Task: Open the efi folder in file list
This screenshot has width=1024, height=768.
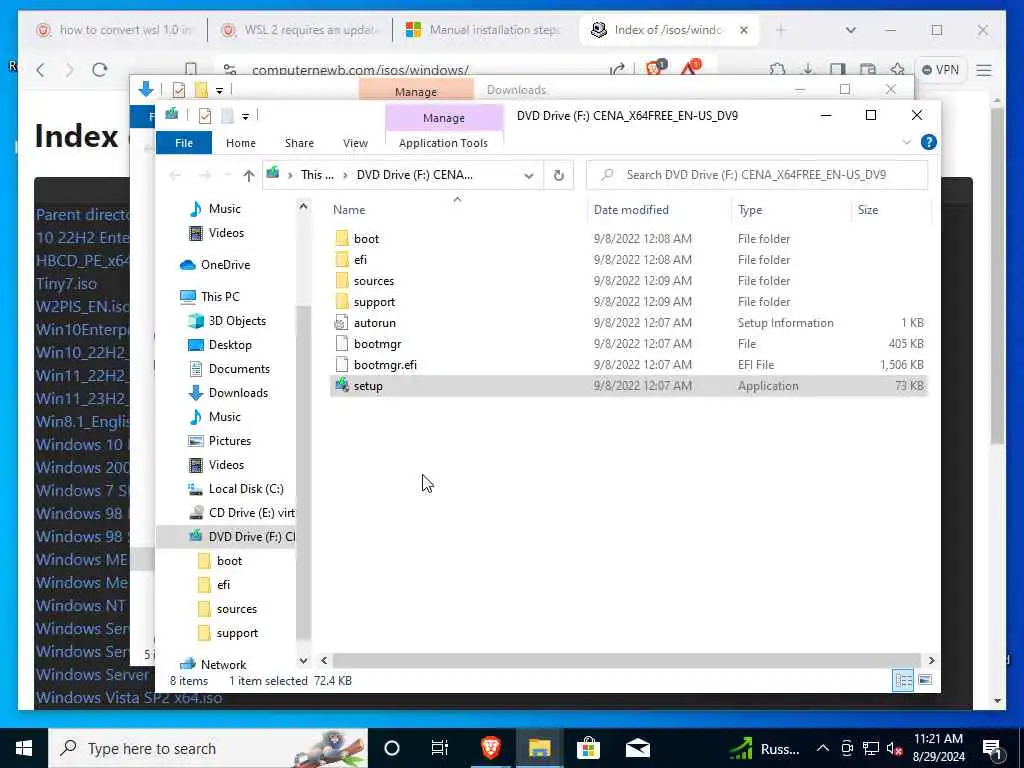Action: click(360, 259)
